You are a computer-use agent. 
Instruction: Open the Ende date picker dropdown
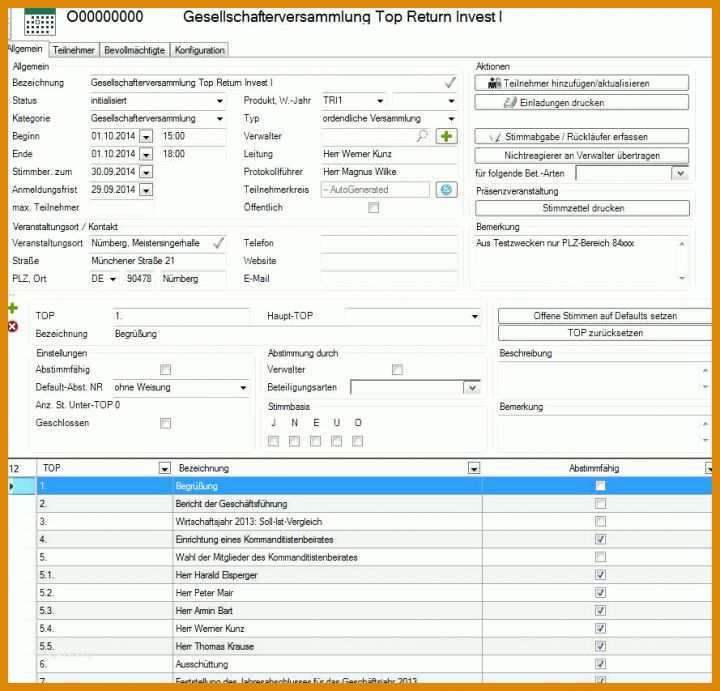[146, 154]
